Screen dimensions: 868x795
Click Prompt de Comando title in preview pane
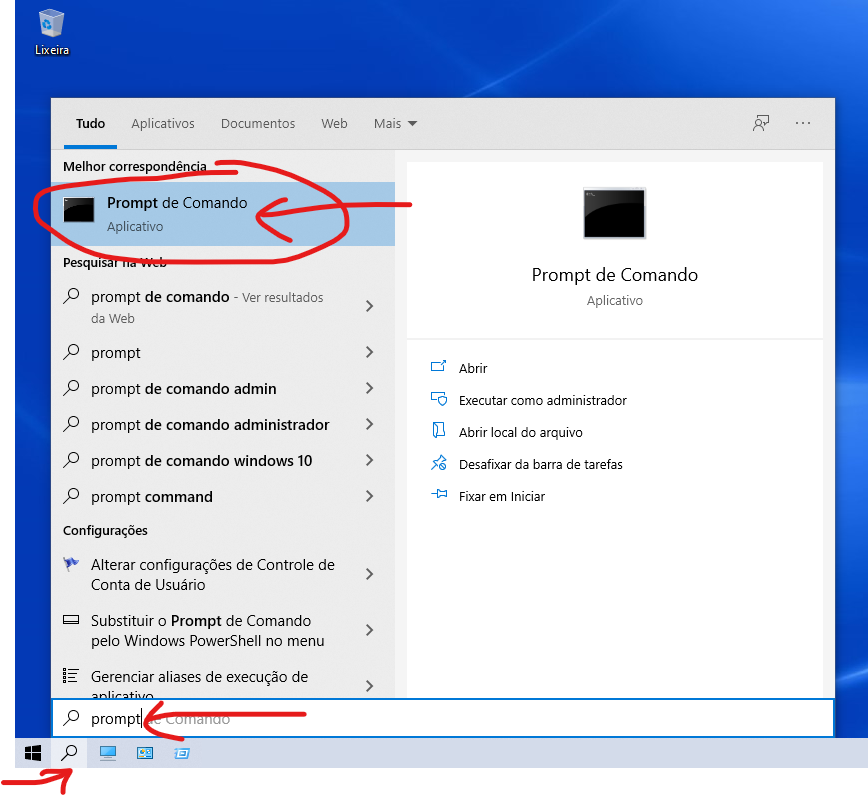coord(614,275)
